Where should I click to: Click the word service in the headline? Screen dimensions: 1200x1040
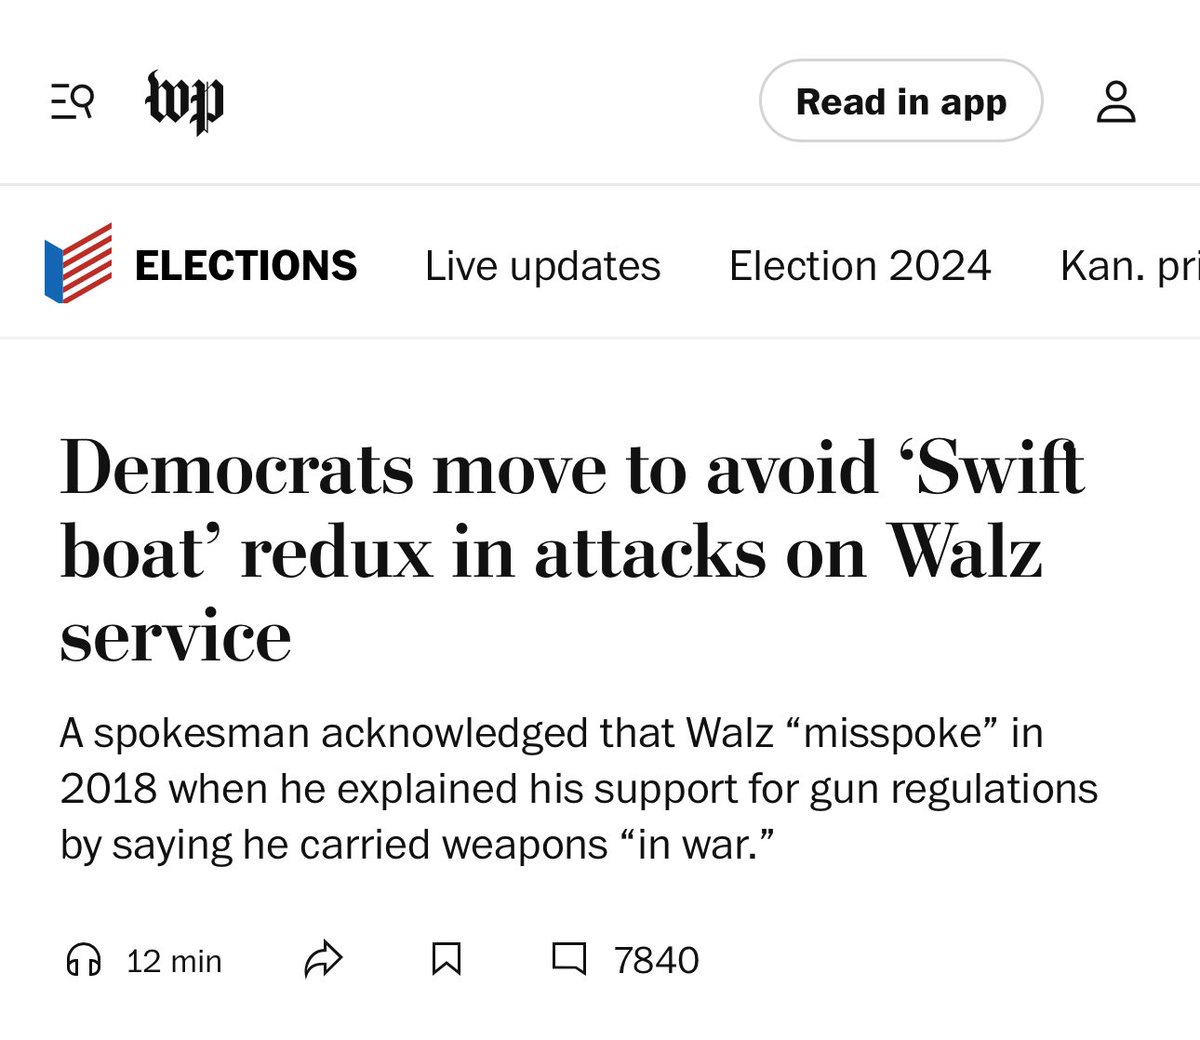(x=176, y=636)
